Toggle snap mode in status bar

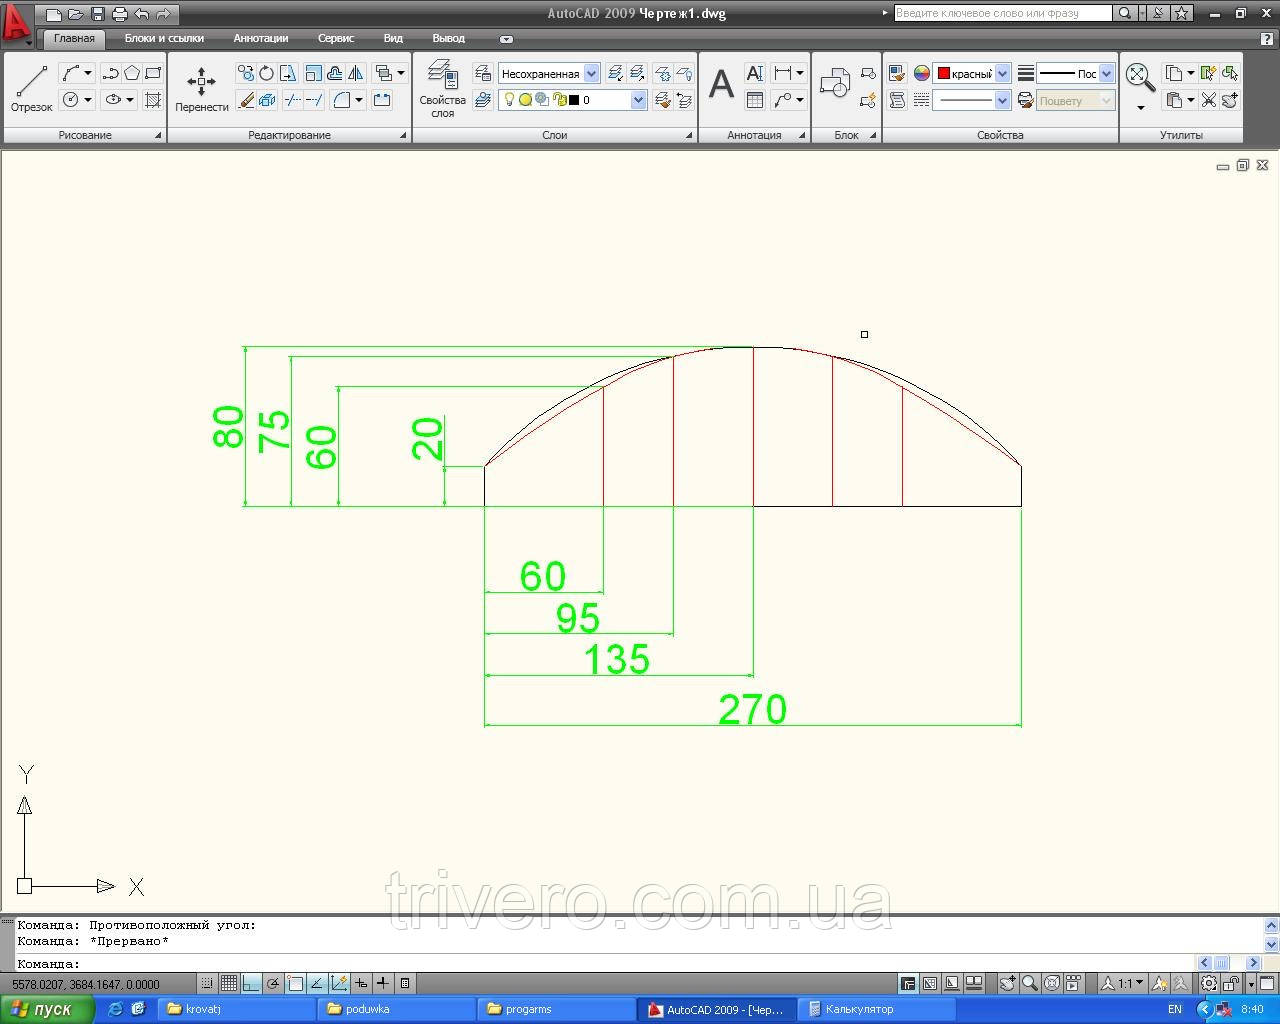click(207, 984)
